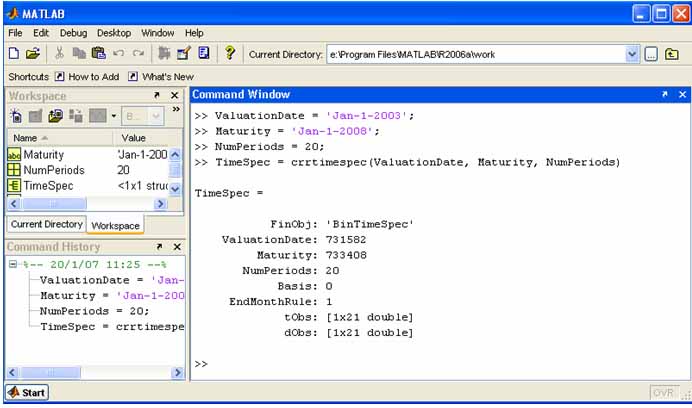692x408 pixels.
Task: Select the ValuationDate line in Command History
Action: (112, 280)
